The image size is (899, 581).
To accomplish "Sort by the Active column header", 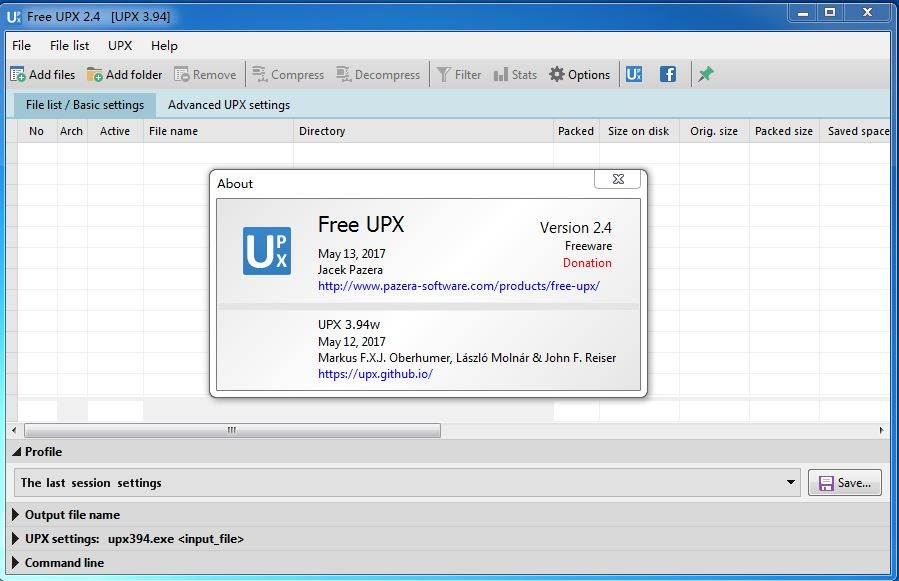I will [115, 131].
